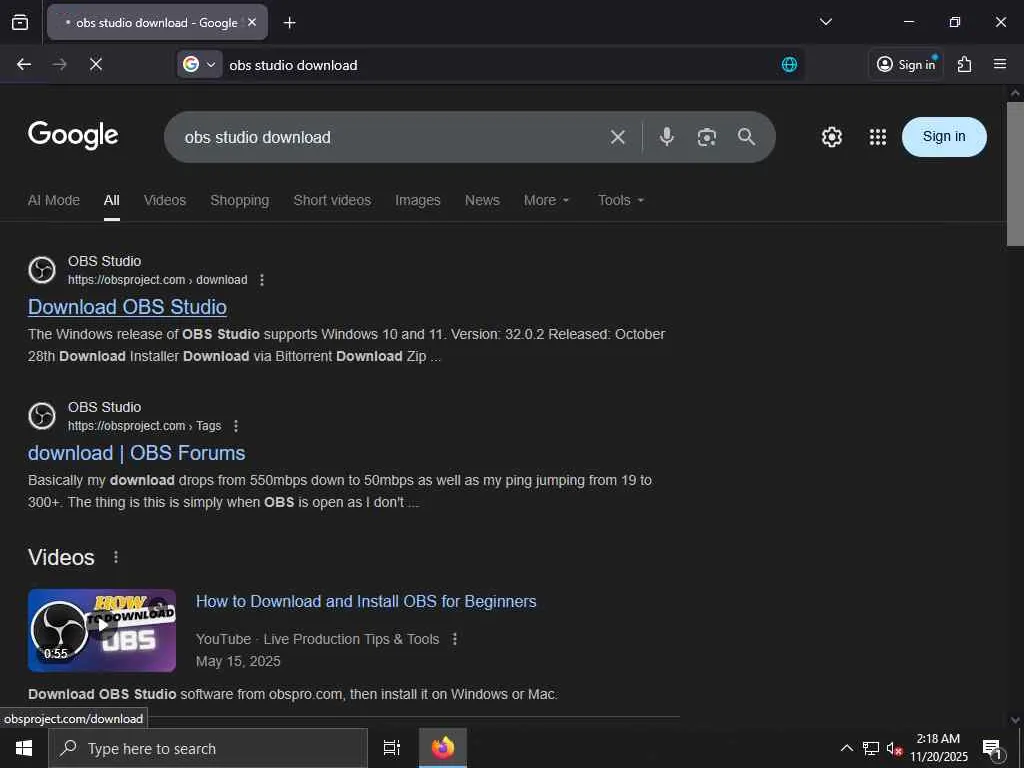Open more options for download result

[x=262, y=280]
